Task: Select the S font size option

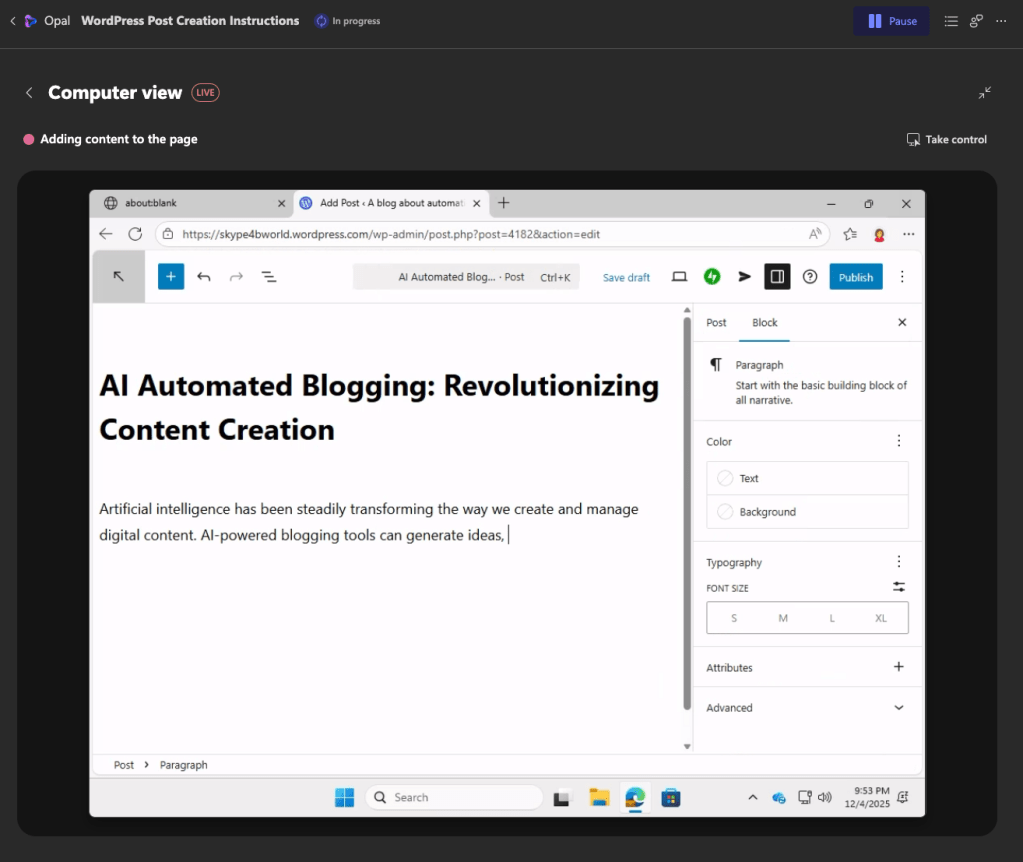Action: click(x=734, y=618)
